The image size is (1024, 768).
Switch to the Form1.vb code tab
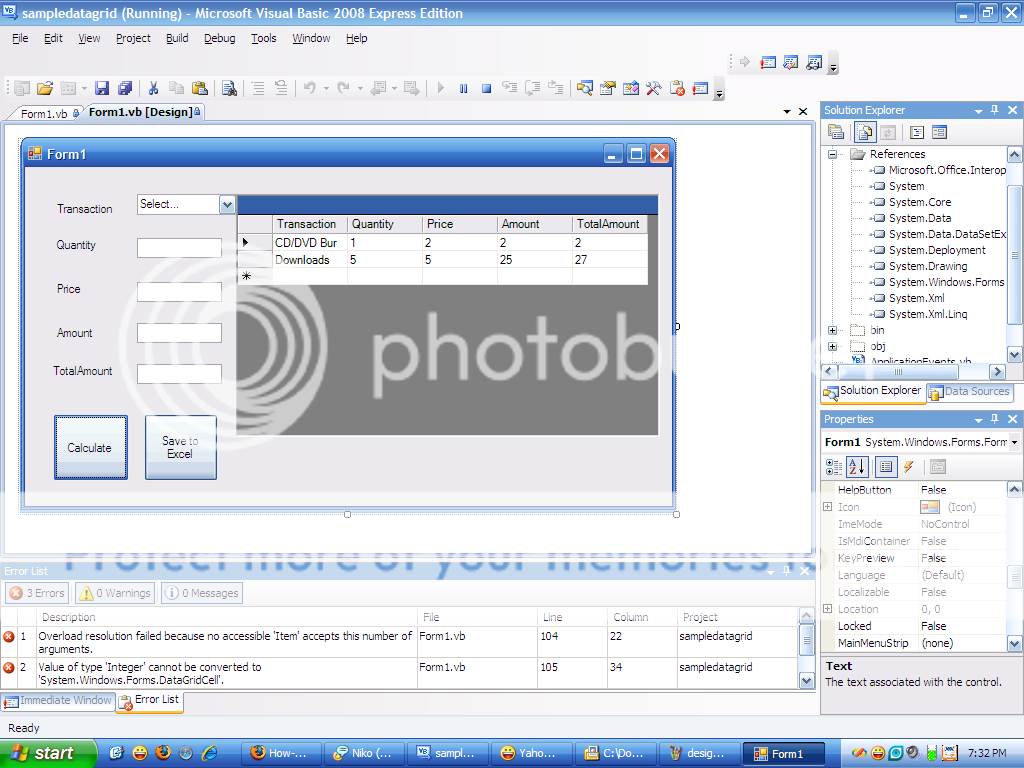coord(44,114)
